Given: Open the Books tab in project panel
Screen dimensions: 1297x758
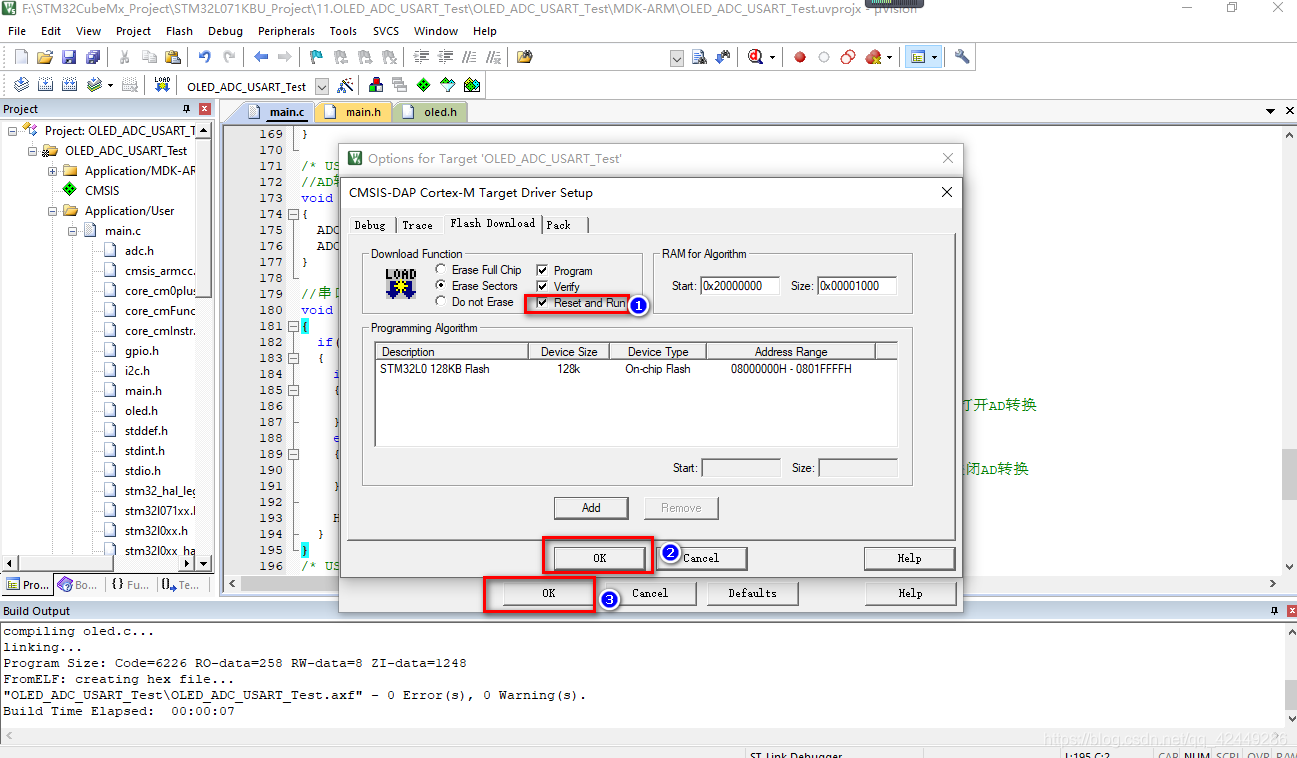Looking at the screenshot, I should 78,585.
